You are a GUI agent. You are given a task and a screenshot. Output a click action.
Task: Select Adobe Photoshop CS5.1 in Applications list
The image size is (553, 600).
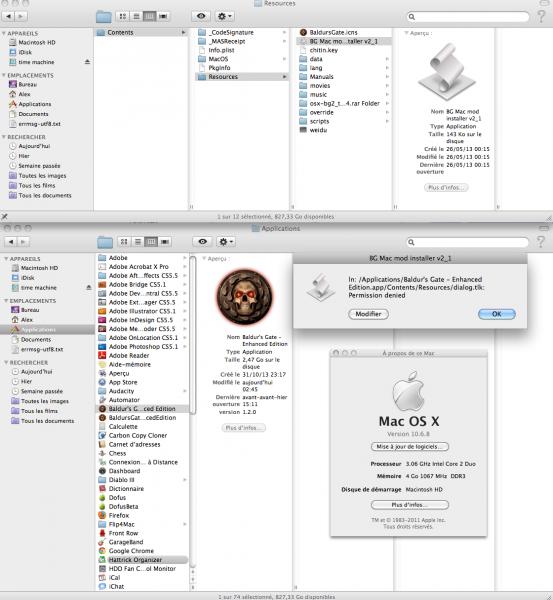coord(142,346)
